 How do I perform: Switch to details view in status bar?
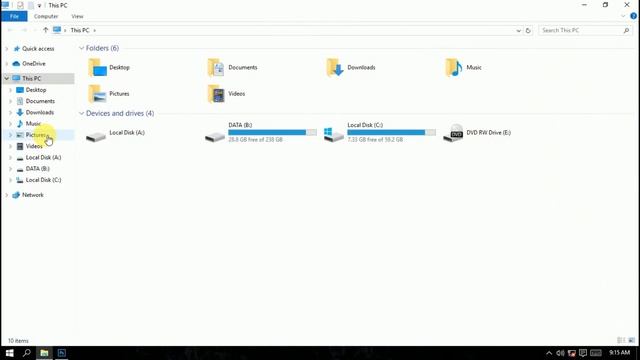click(621, 340)
